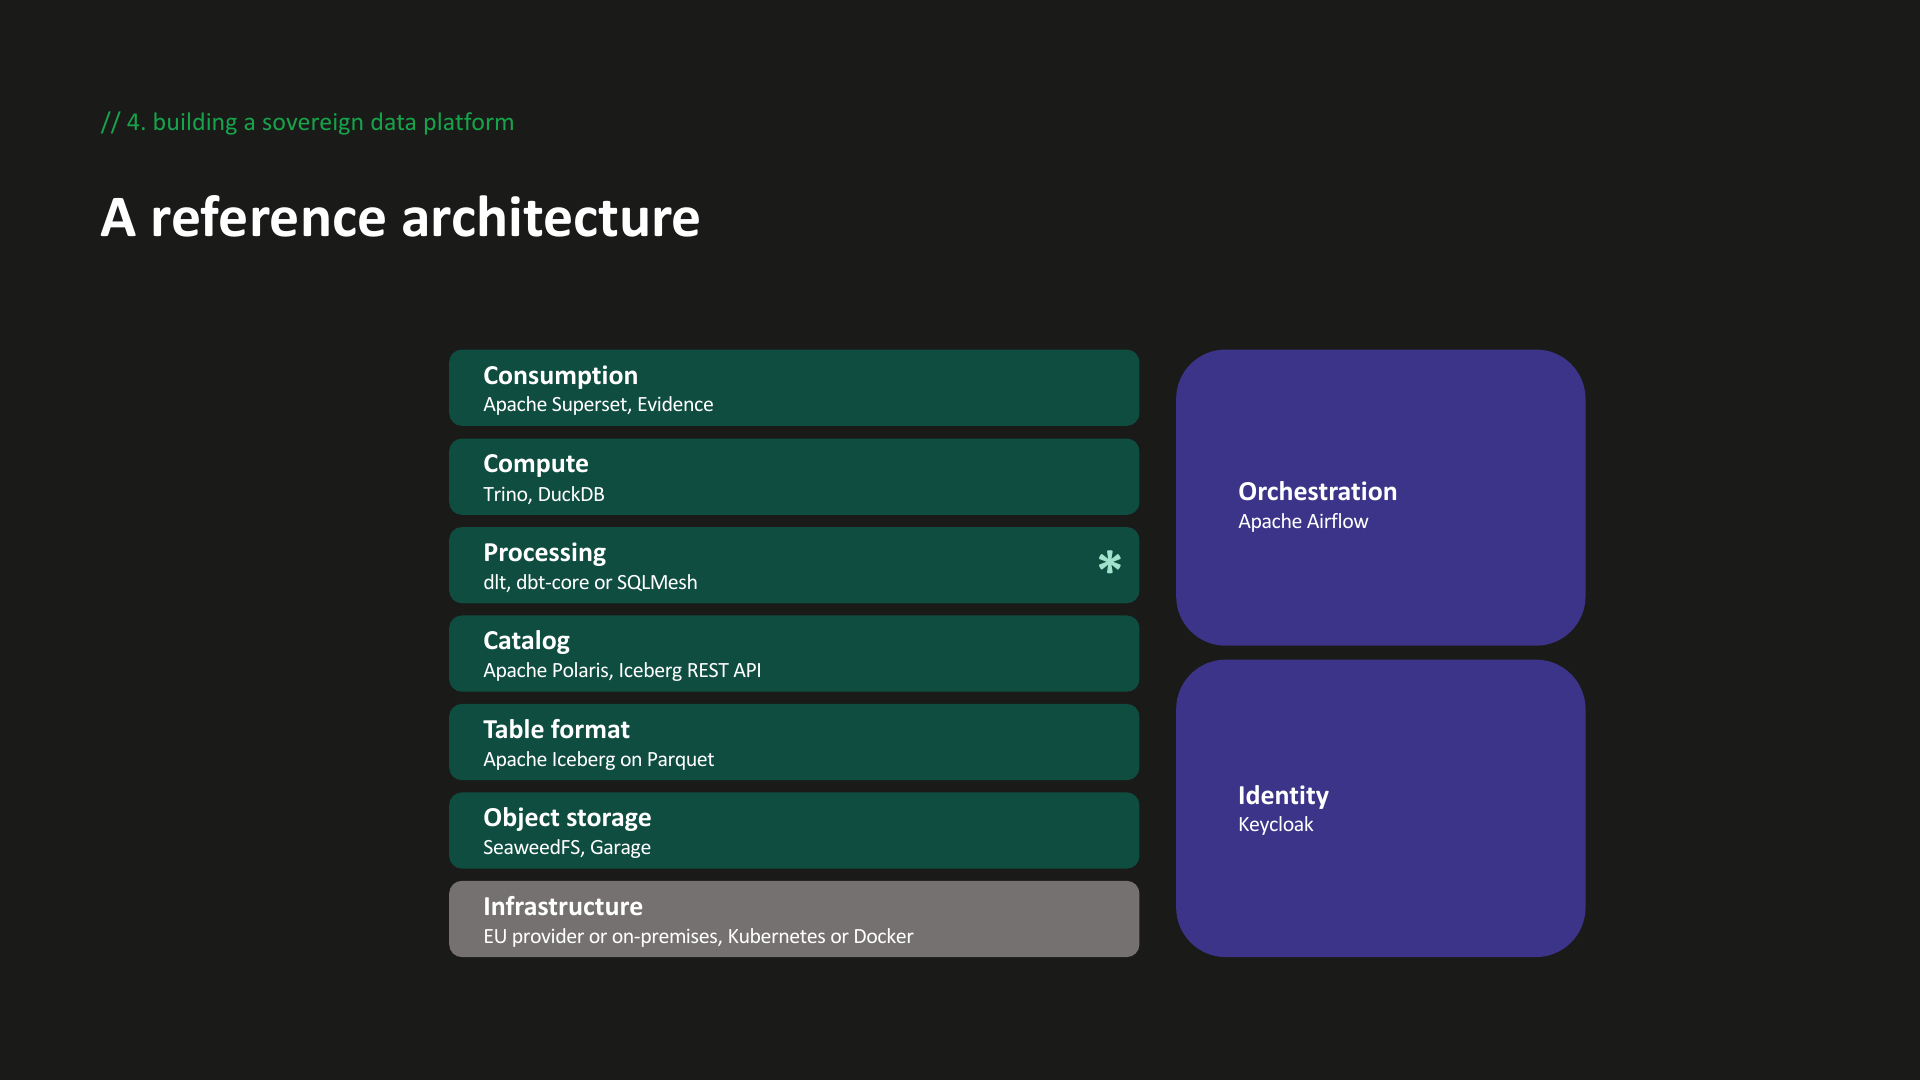This screenshot has height=1080, width=1920.
Task: Click 'Apache Polaris, Iceberg REST API' text
Action: 622,670
